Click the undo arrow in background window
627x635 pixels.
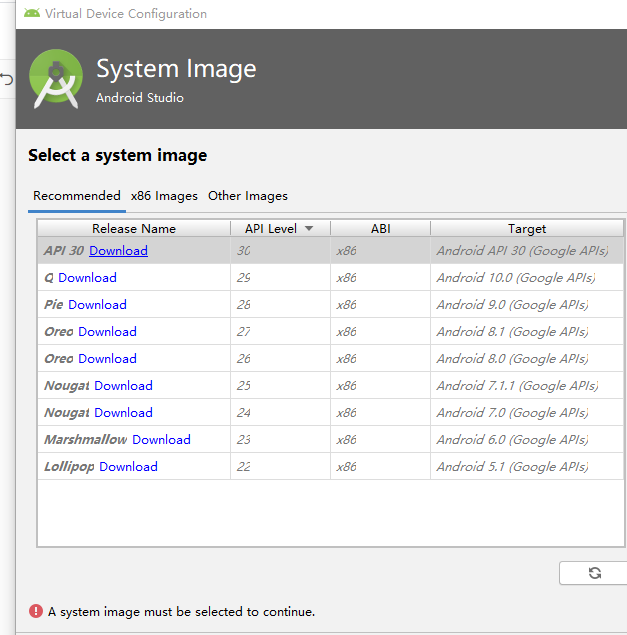click(6, 79)
